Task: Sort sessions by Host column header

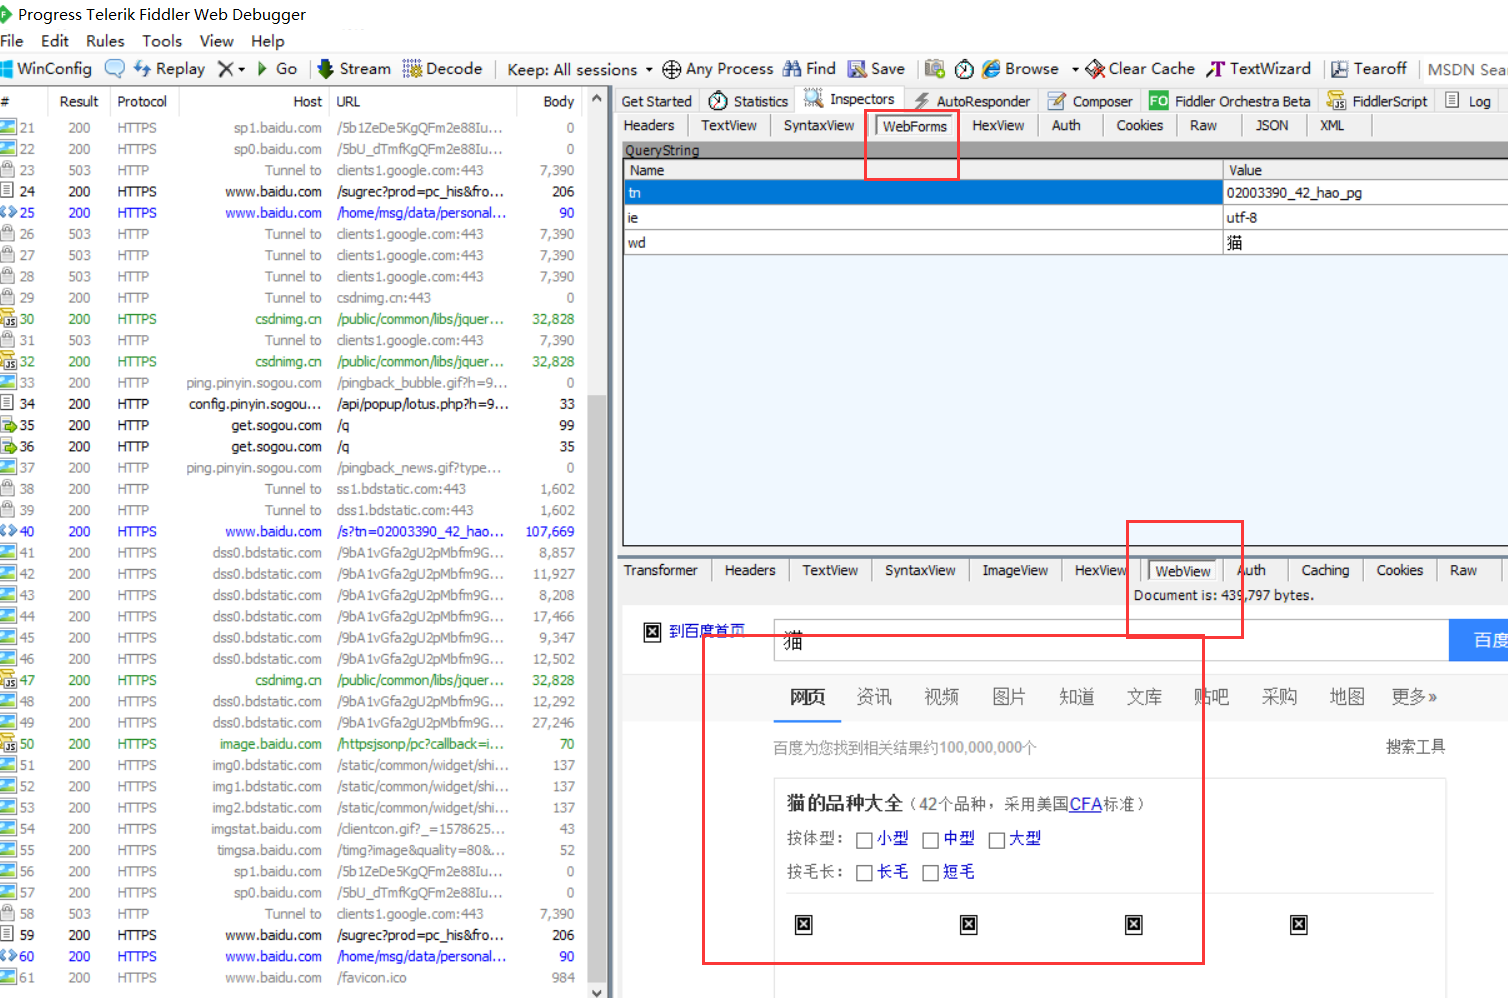Action: [308, 102]
